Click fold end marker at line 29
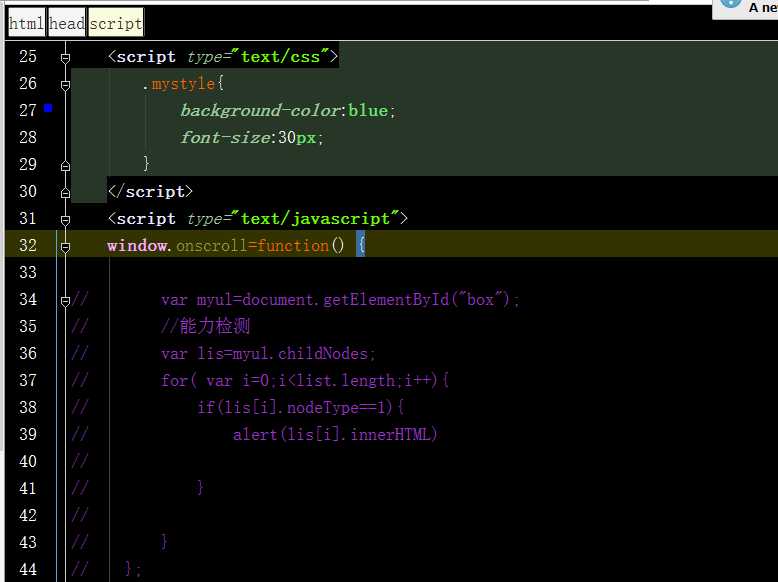 tap(65, 166)
